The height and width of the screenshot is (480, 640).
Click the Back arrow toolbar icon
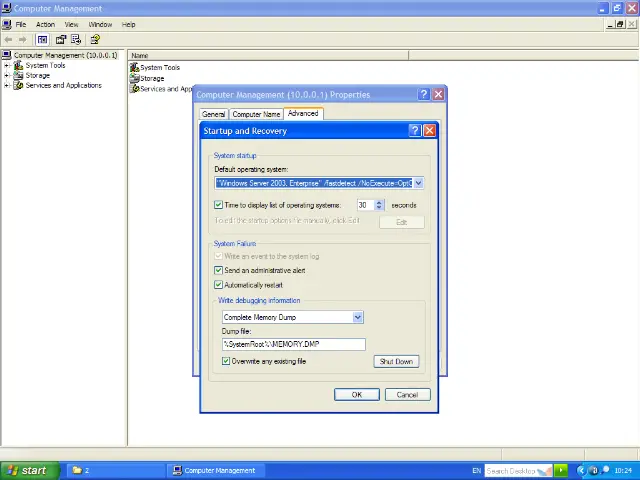[x=8, y=40]
